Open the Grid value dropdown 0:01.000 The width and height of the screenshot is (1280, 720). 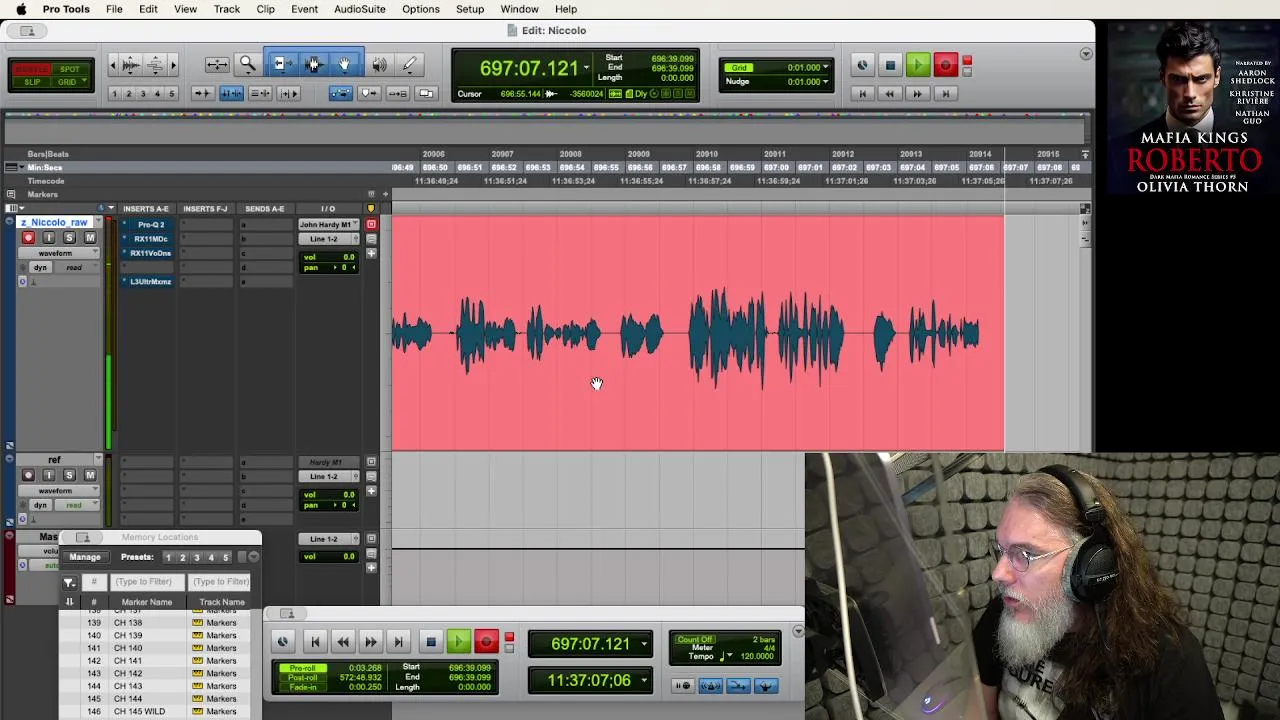(825, 68)
